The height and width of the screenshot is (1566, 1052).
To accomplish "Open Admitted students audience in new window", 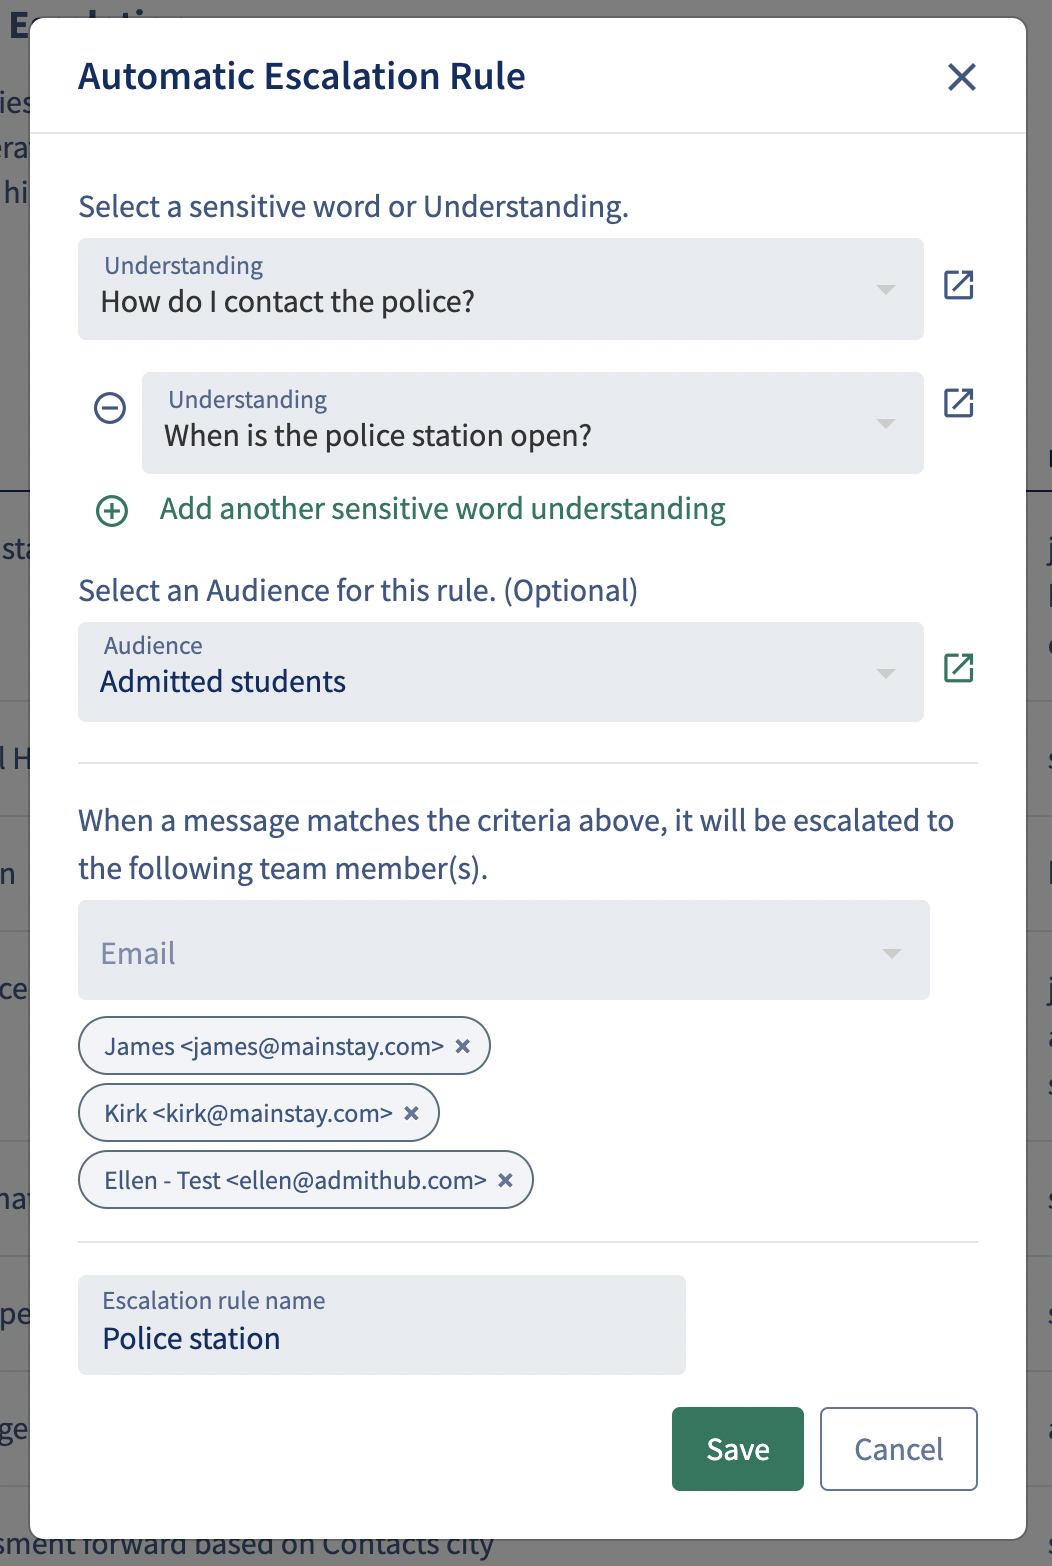I will [958, 667].
